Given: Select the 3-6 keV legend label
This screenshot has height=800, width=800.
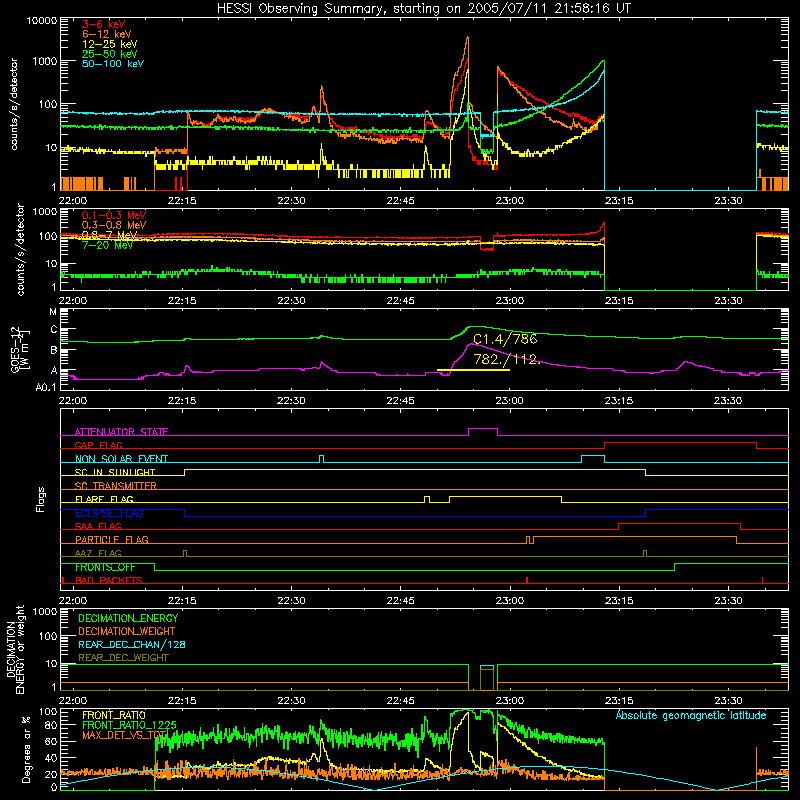Looking at the screenshot, I should [104, 24].
